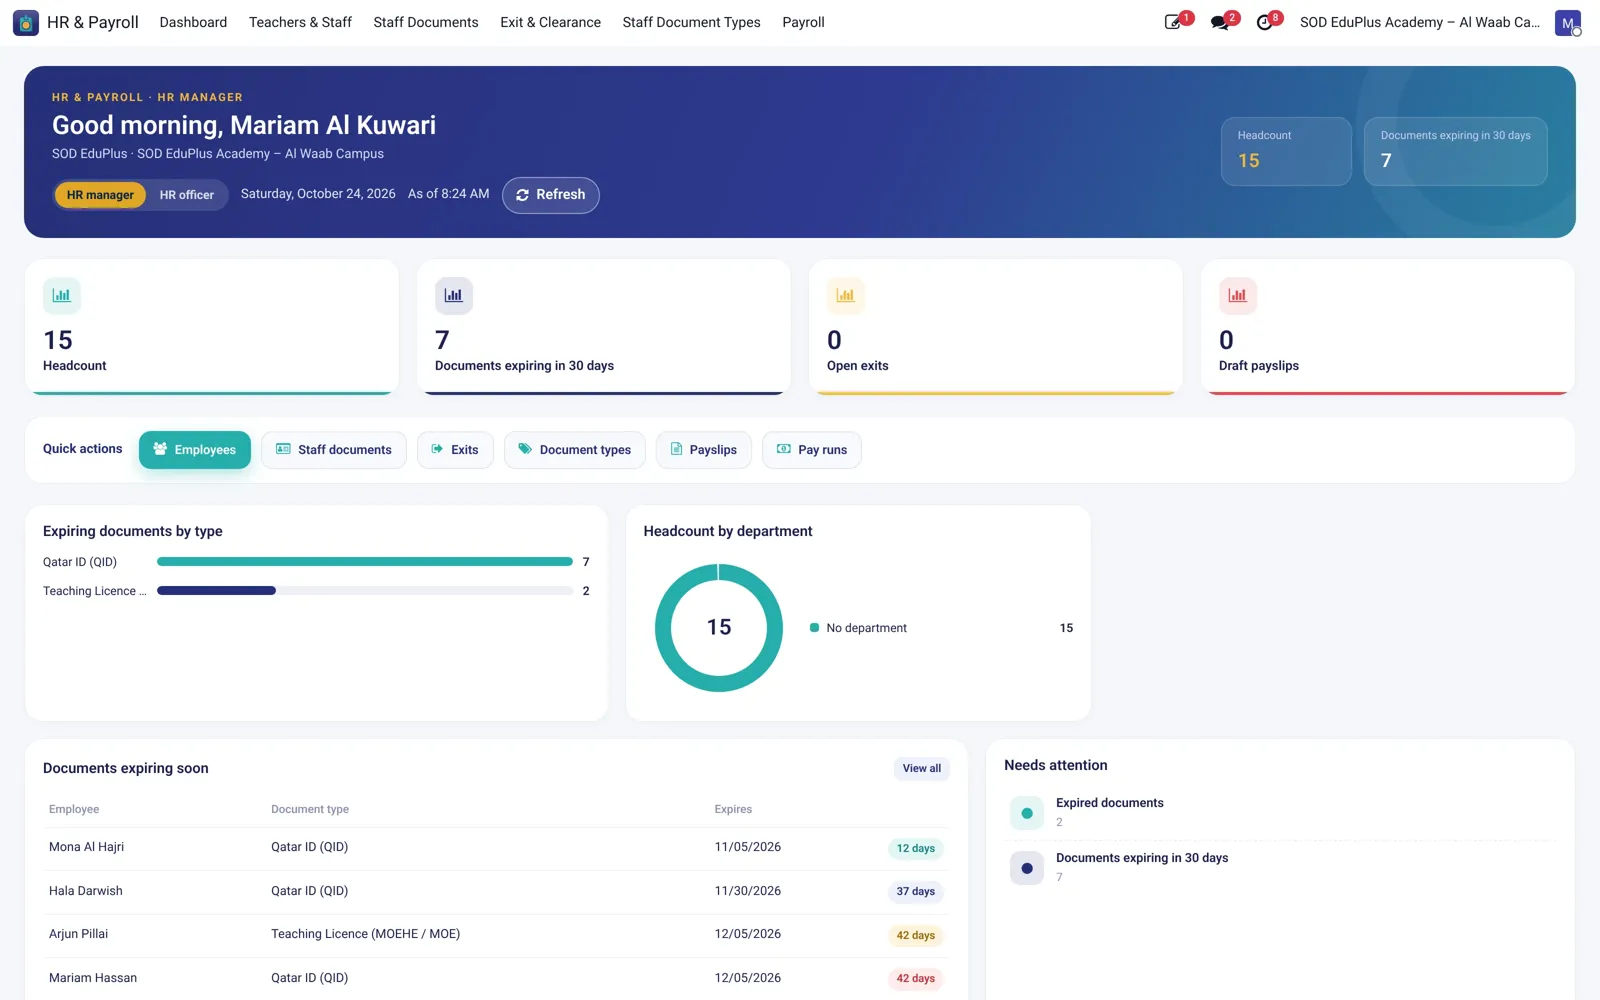The height and width of the screenshot is (1000, 1600).
Task: Open the Staff Documents menu
Action: pyautogui.click(x=426, y=22)
